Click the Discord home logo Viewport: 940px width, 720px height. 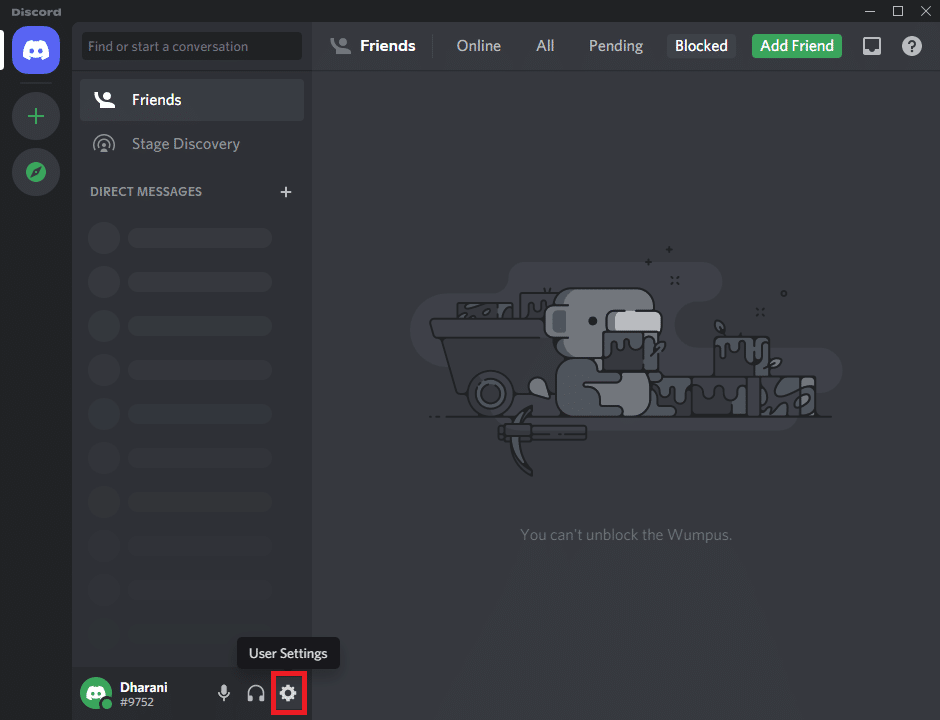pyautogui.click(x=36, y=50)
